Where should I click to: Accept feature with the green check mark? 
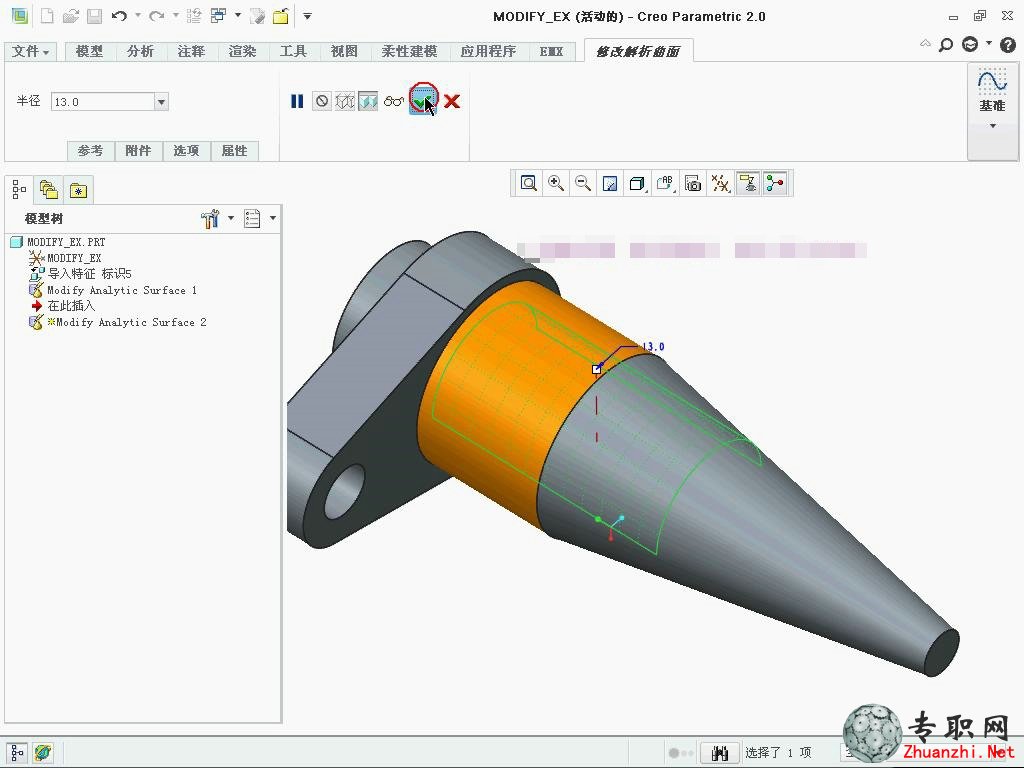coord(422,101)
